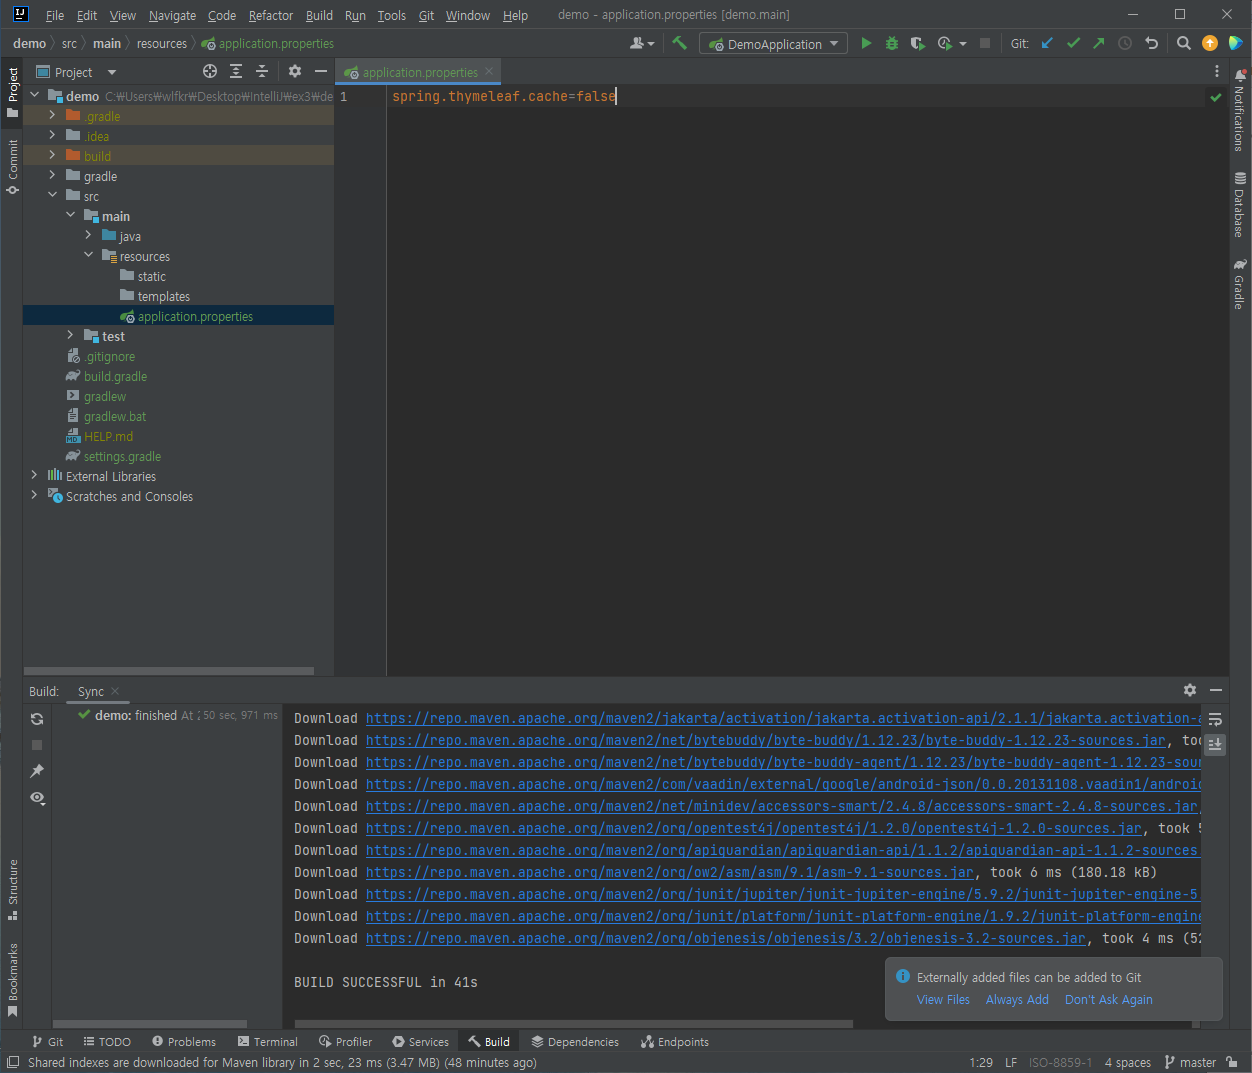
Task: Select Opened File target icon in Project panel
Action: click(210, 71)
